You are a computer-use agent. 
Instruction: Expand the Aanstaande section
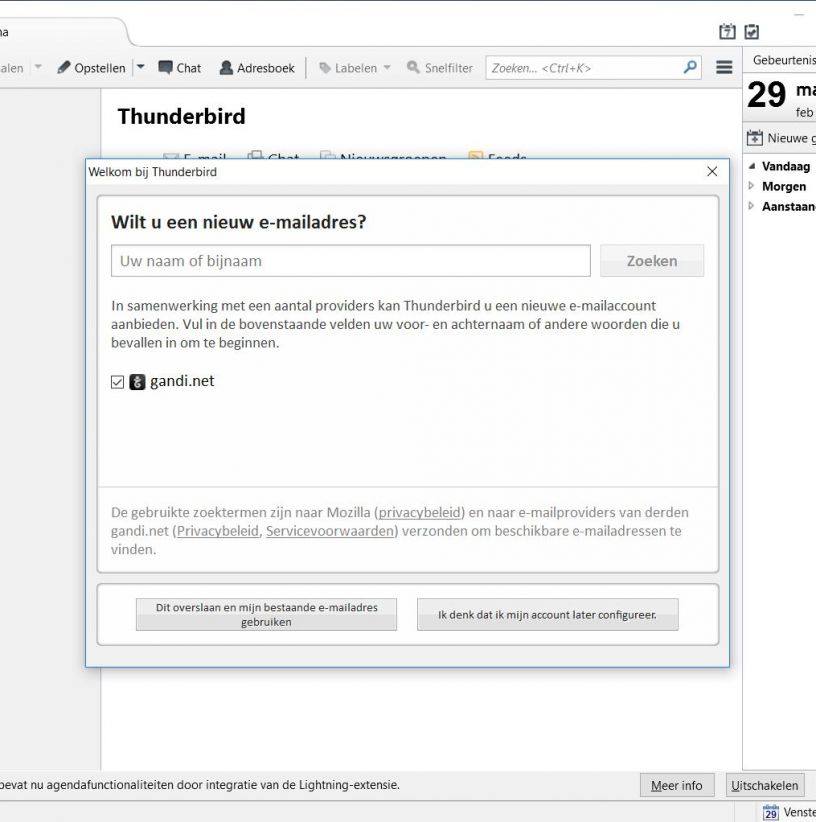751,206
